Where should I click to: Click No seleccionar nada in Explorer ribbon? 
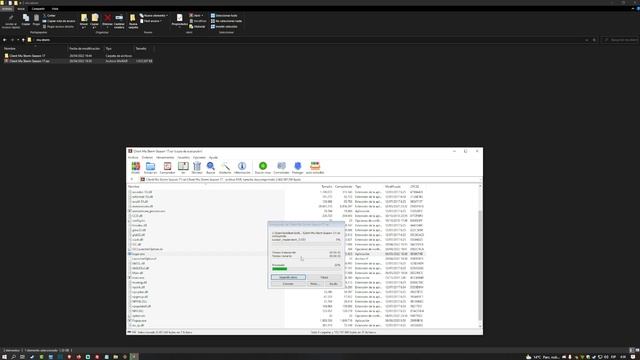226,21
